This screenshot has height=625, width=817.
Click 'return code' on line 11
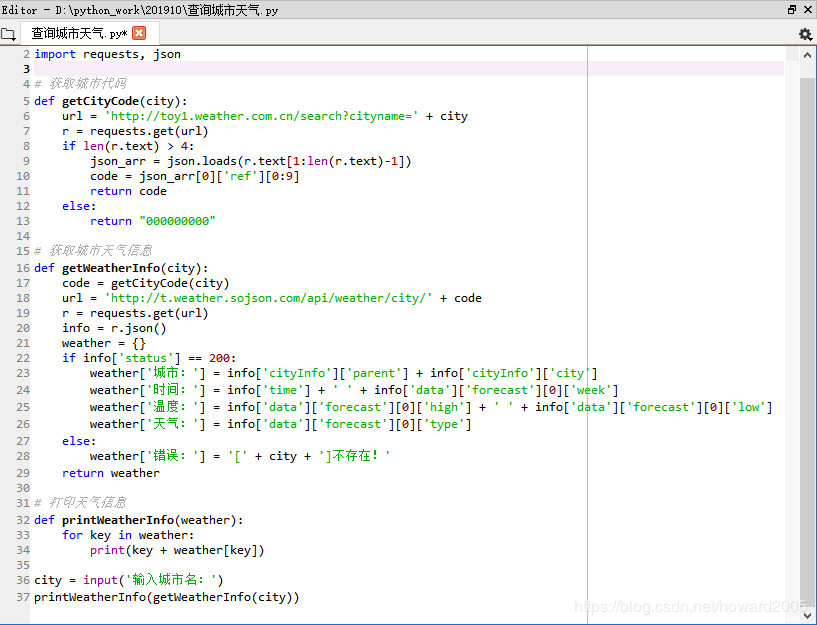[128, 192]
